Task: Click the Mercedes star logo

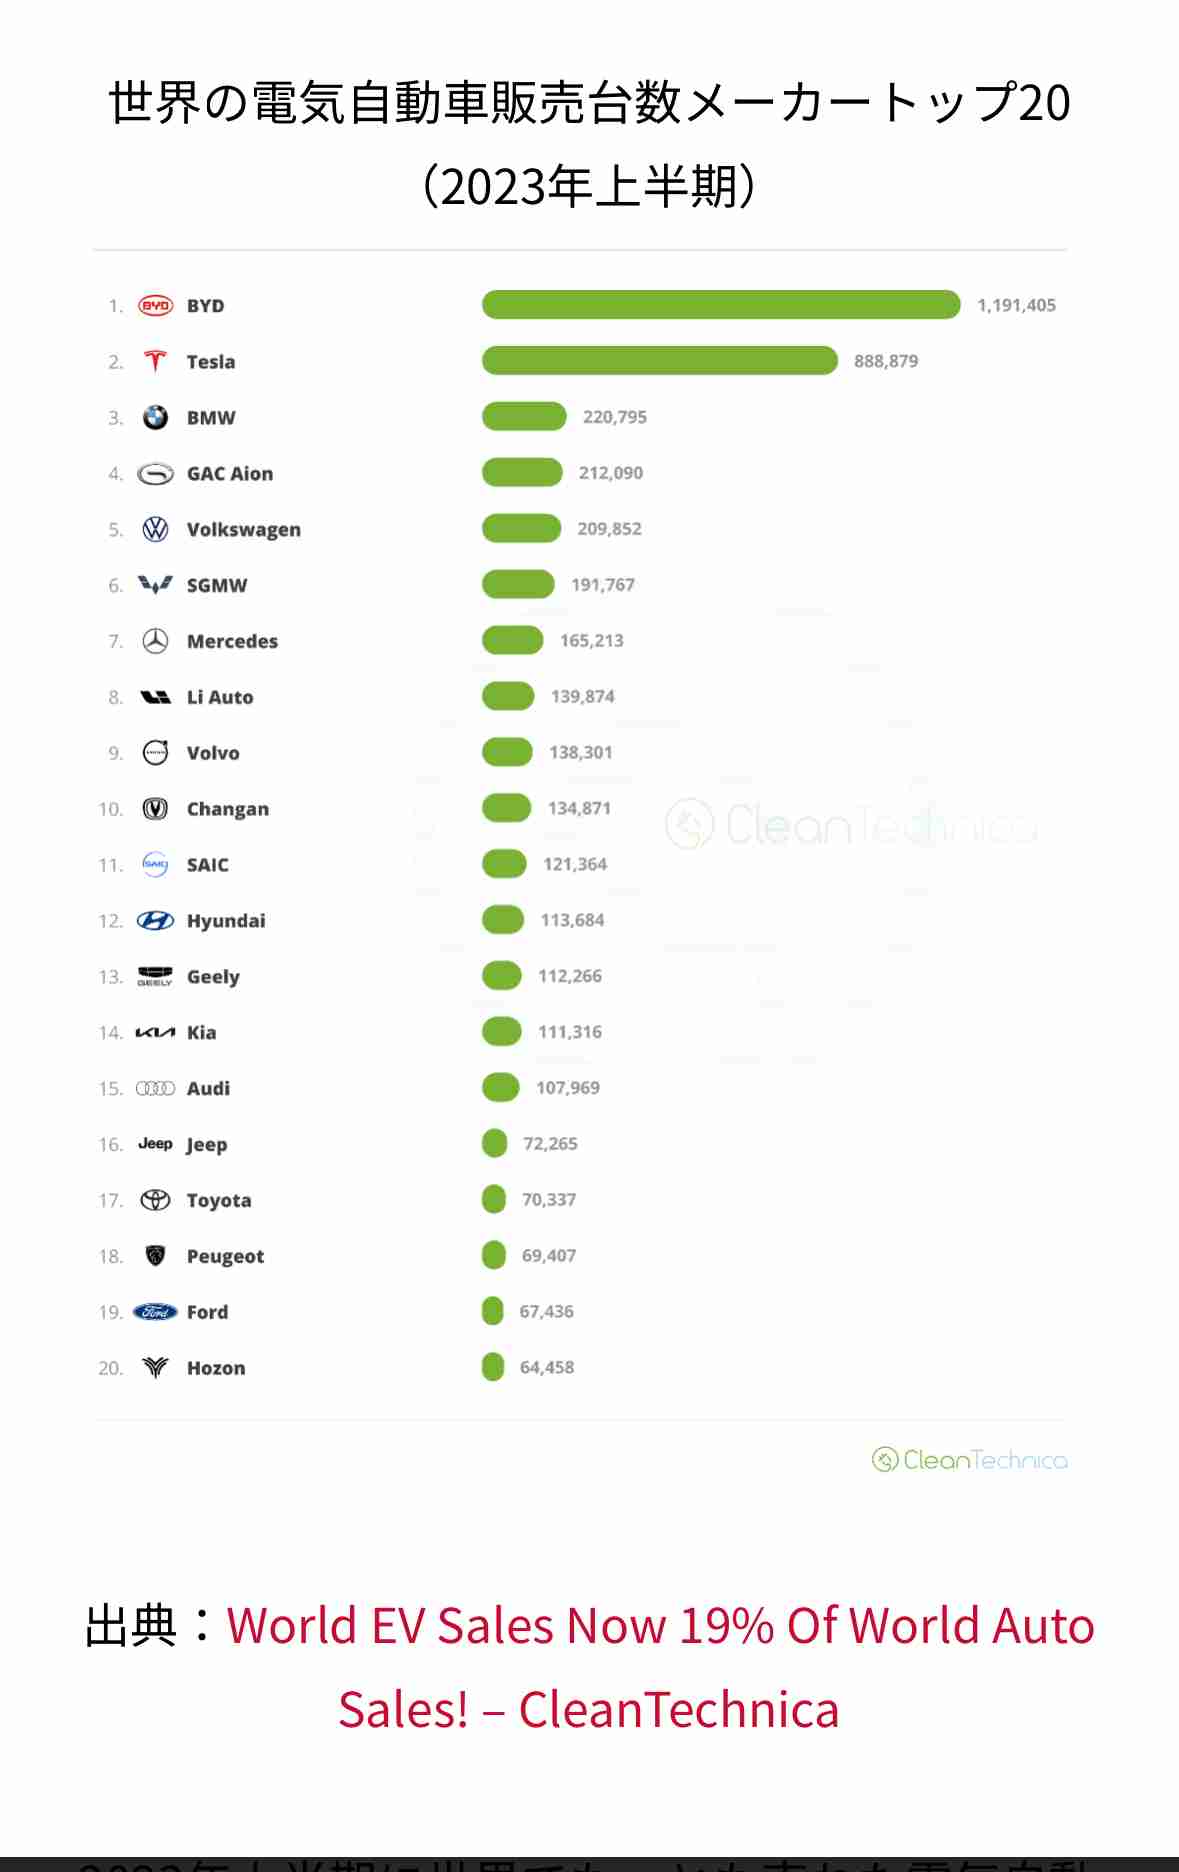Action: coord(155,641)
